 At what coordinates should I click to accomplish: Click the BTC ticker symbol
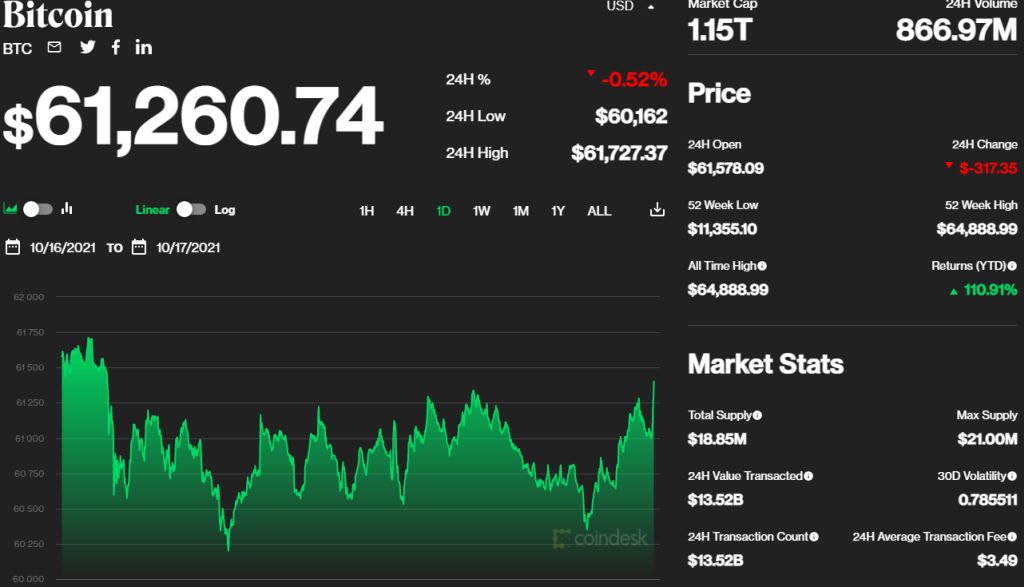pos(17,49)
